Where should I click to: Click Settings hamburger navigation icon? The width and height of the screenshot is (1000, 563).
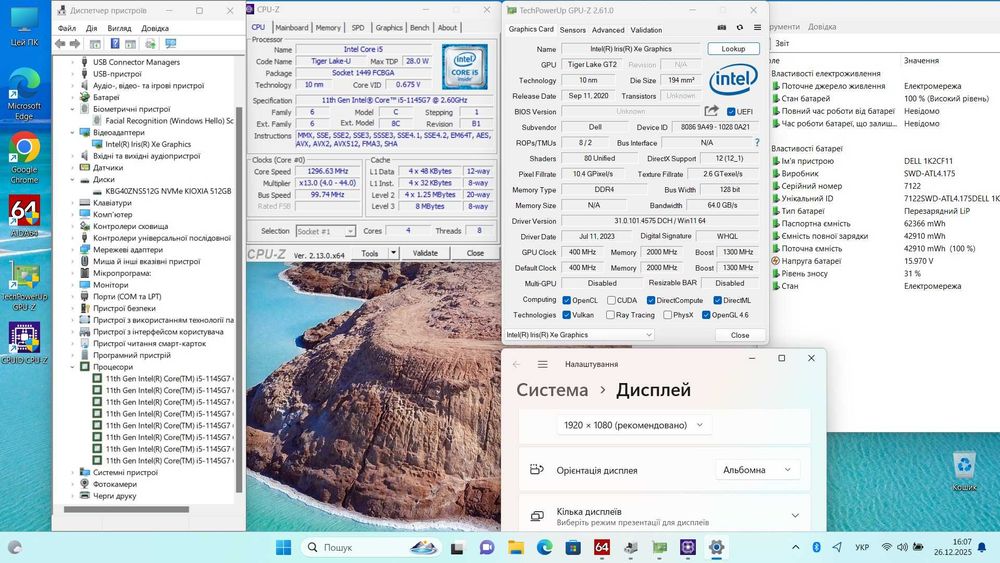[543, 364]
